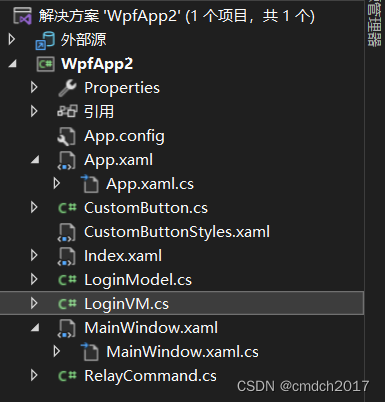Select the solution 'WpfApp2' text
This screenshot has width=385, height=402.
176,16
